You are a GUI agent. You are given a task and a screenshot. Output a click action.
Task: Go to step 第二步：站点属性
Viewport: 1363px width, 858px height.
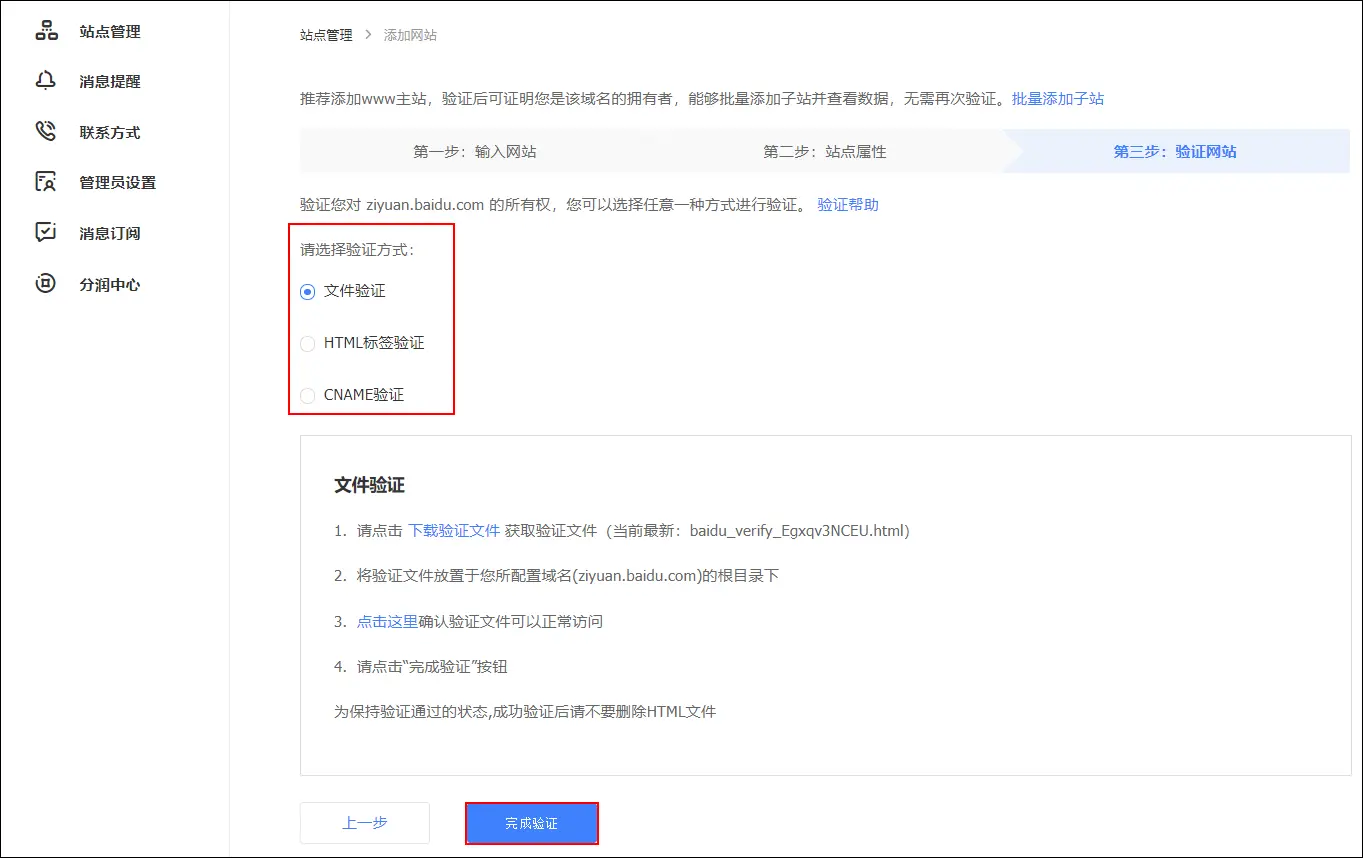click(x=824, y=152)
